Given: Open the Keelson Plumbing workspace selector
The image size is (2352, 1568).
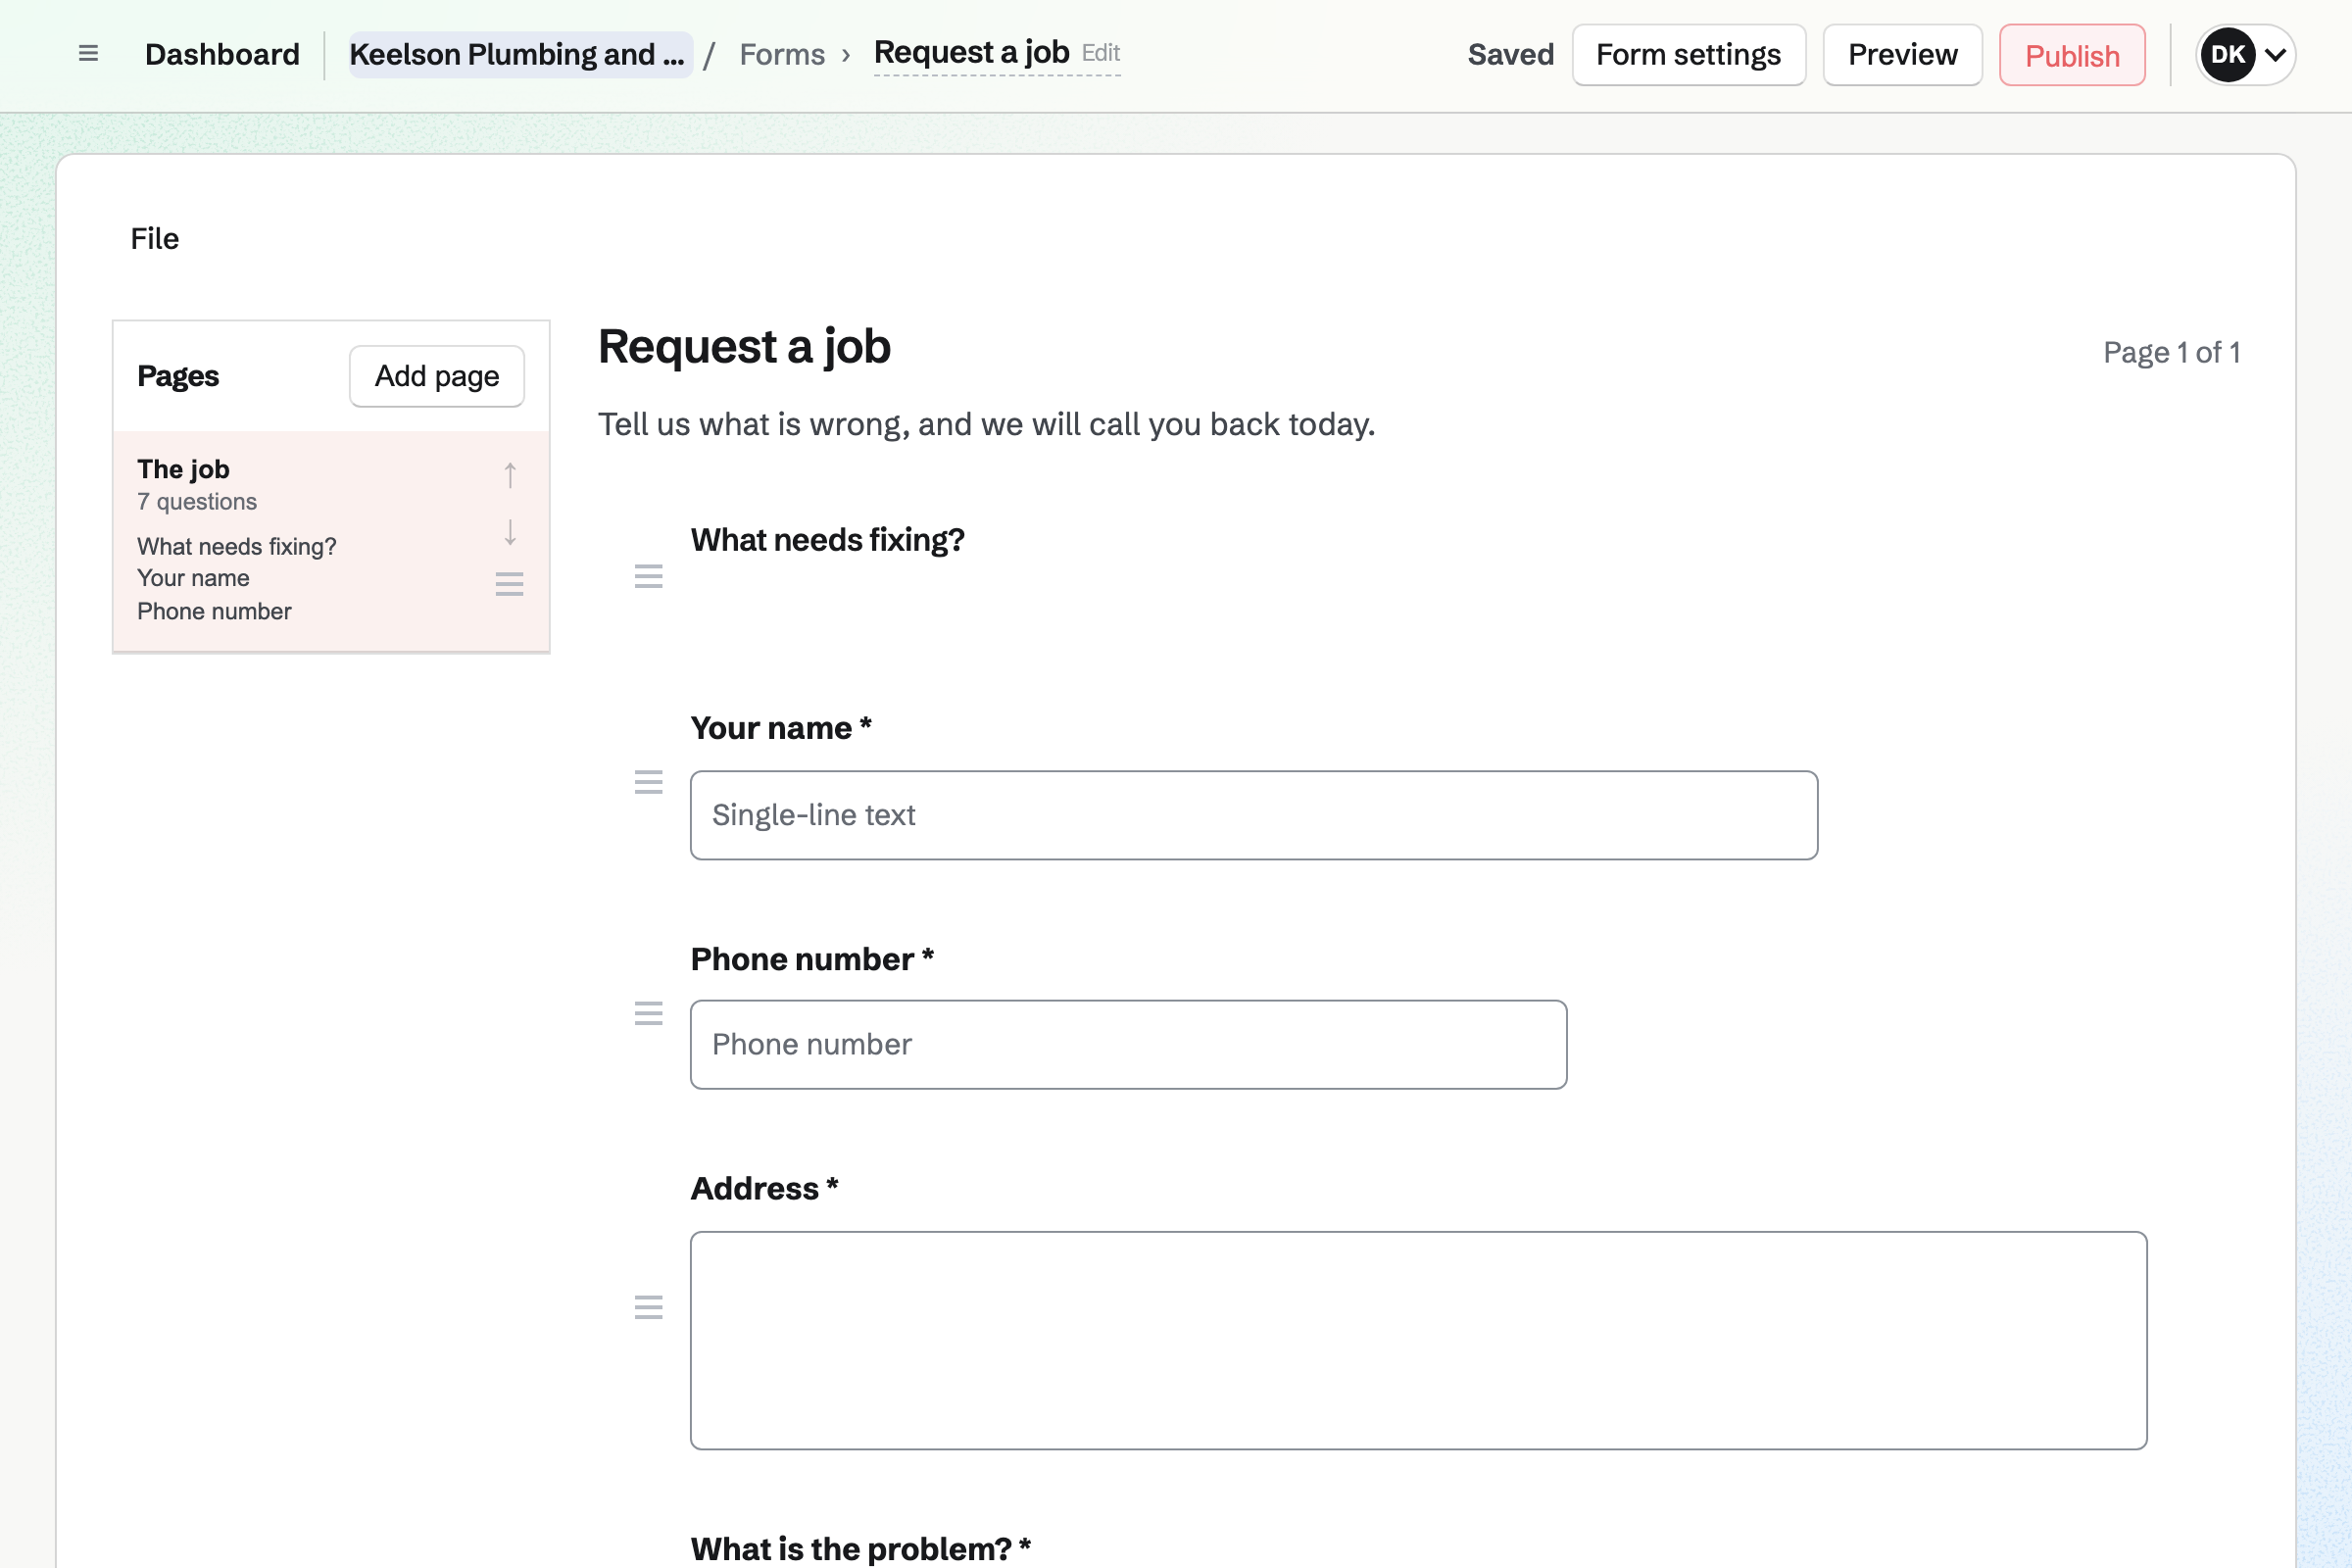Looking at the screenshot, I should click(520, 54).
